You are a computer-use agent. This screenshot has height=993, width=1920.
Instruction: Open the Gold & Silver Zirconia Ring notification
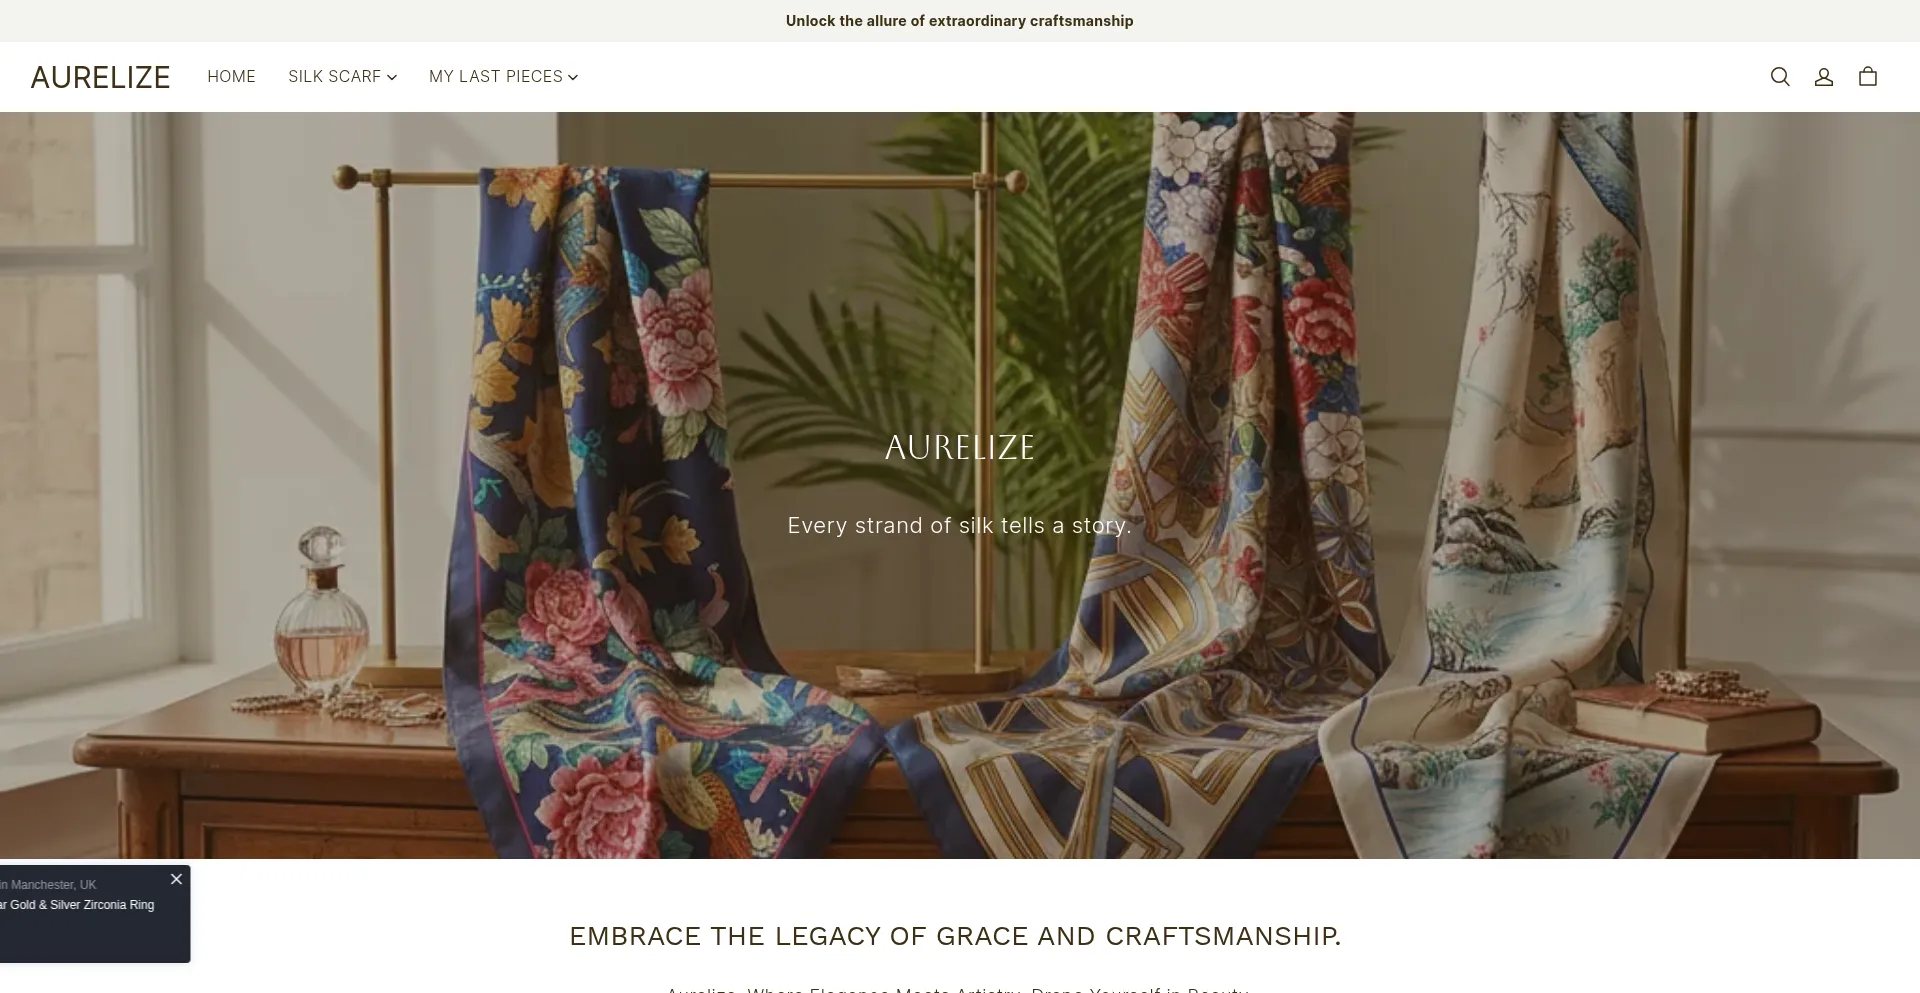coord(77,905)
